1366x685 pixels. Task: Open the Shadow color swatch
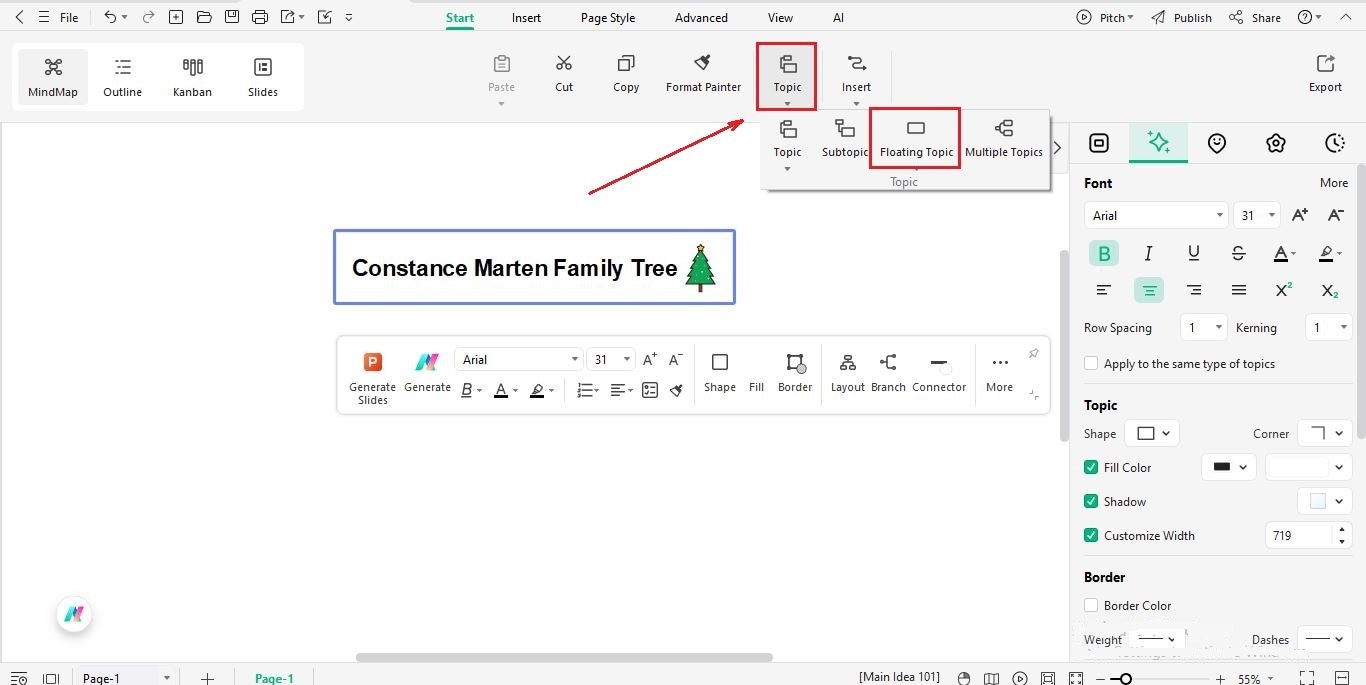1325,501
